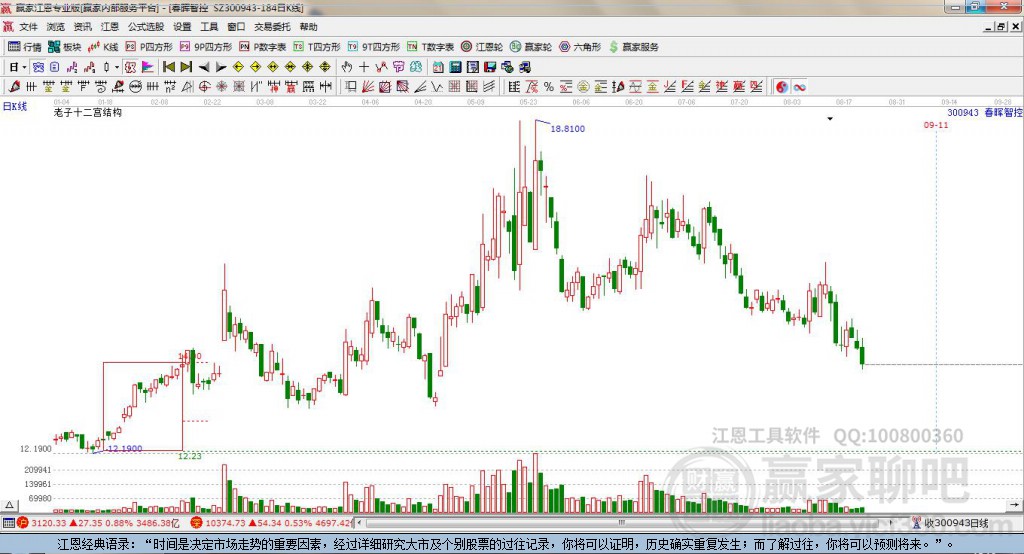Open the 江恩轮 Gann wheel tool
1024x554 pixels.
click(x=482, y=47)
